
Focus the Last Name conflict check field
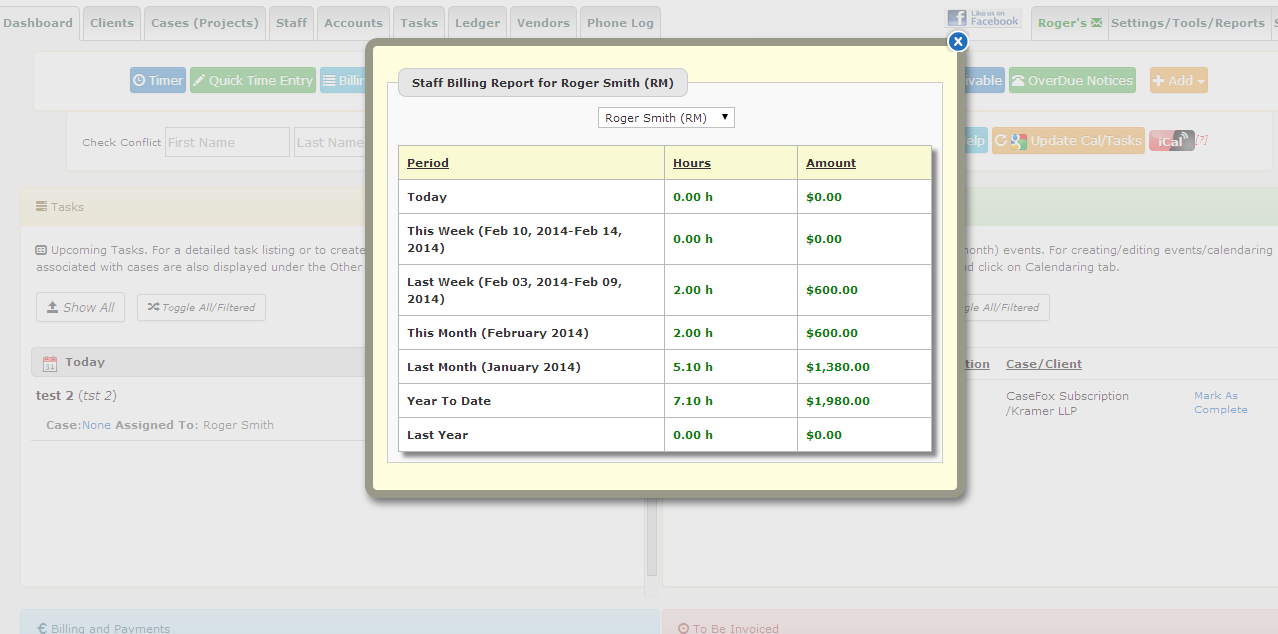[330, 142]
